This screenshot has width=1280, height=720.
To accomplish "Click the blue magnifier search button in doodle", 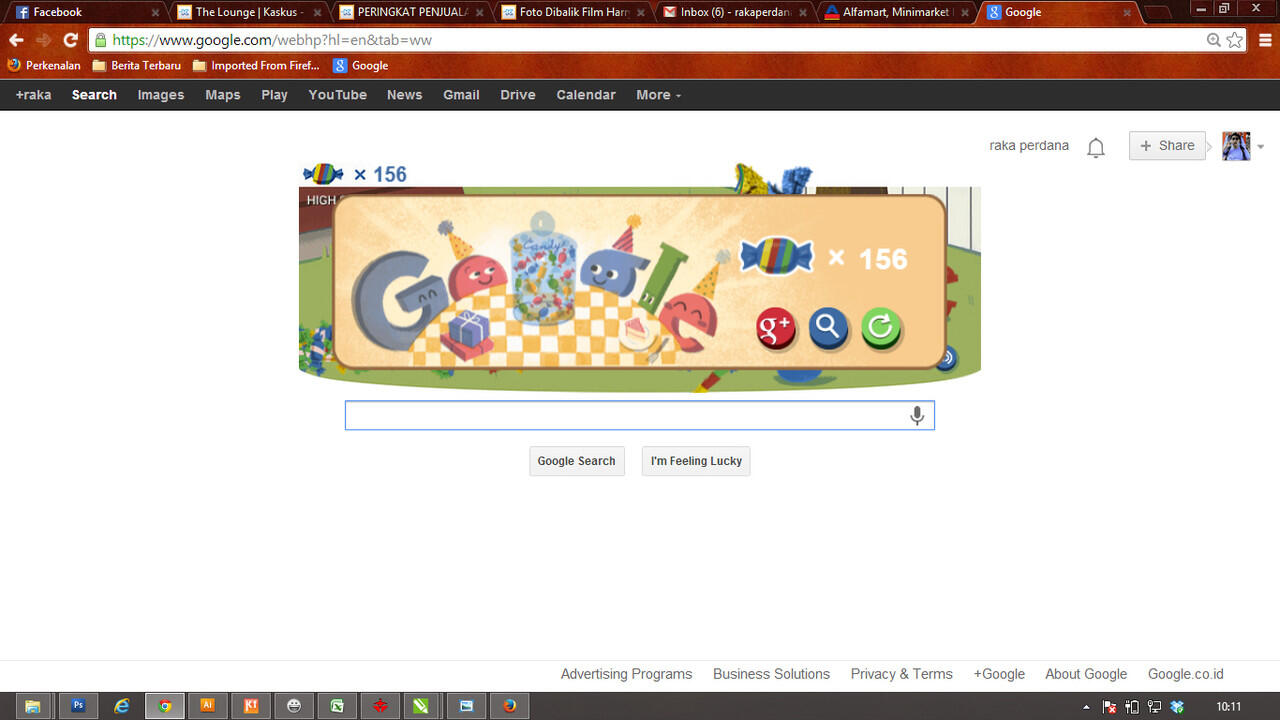I will tap(828, 328).
